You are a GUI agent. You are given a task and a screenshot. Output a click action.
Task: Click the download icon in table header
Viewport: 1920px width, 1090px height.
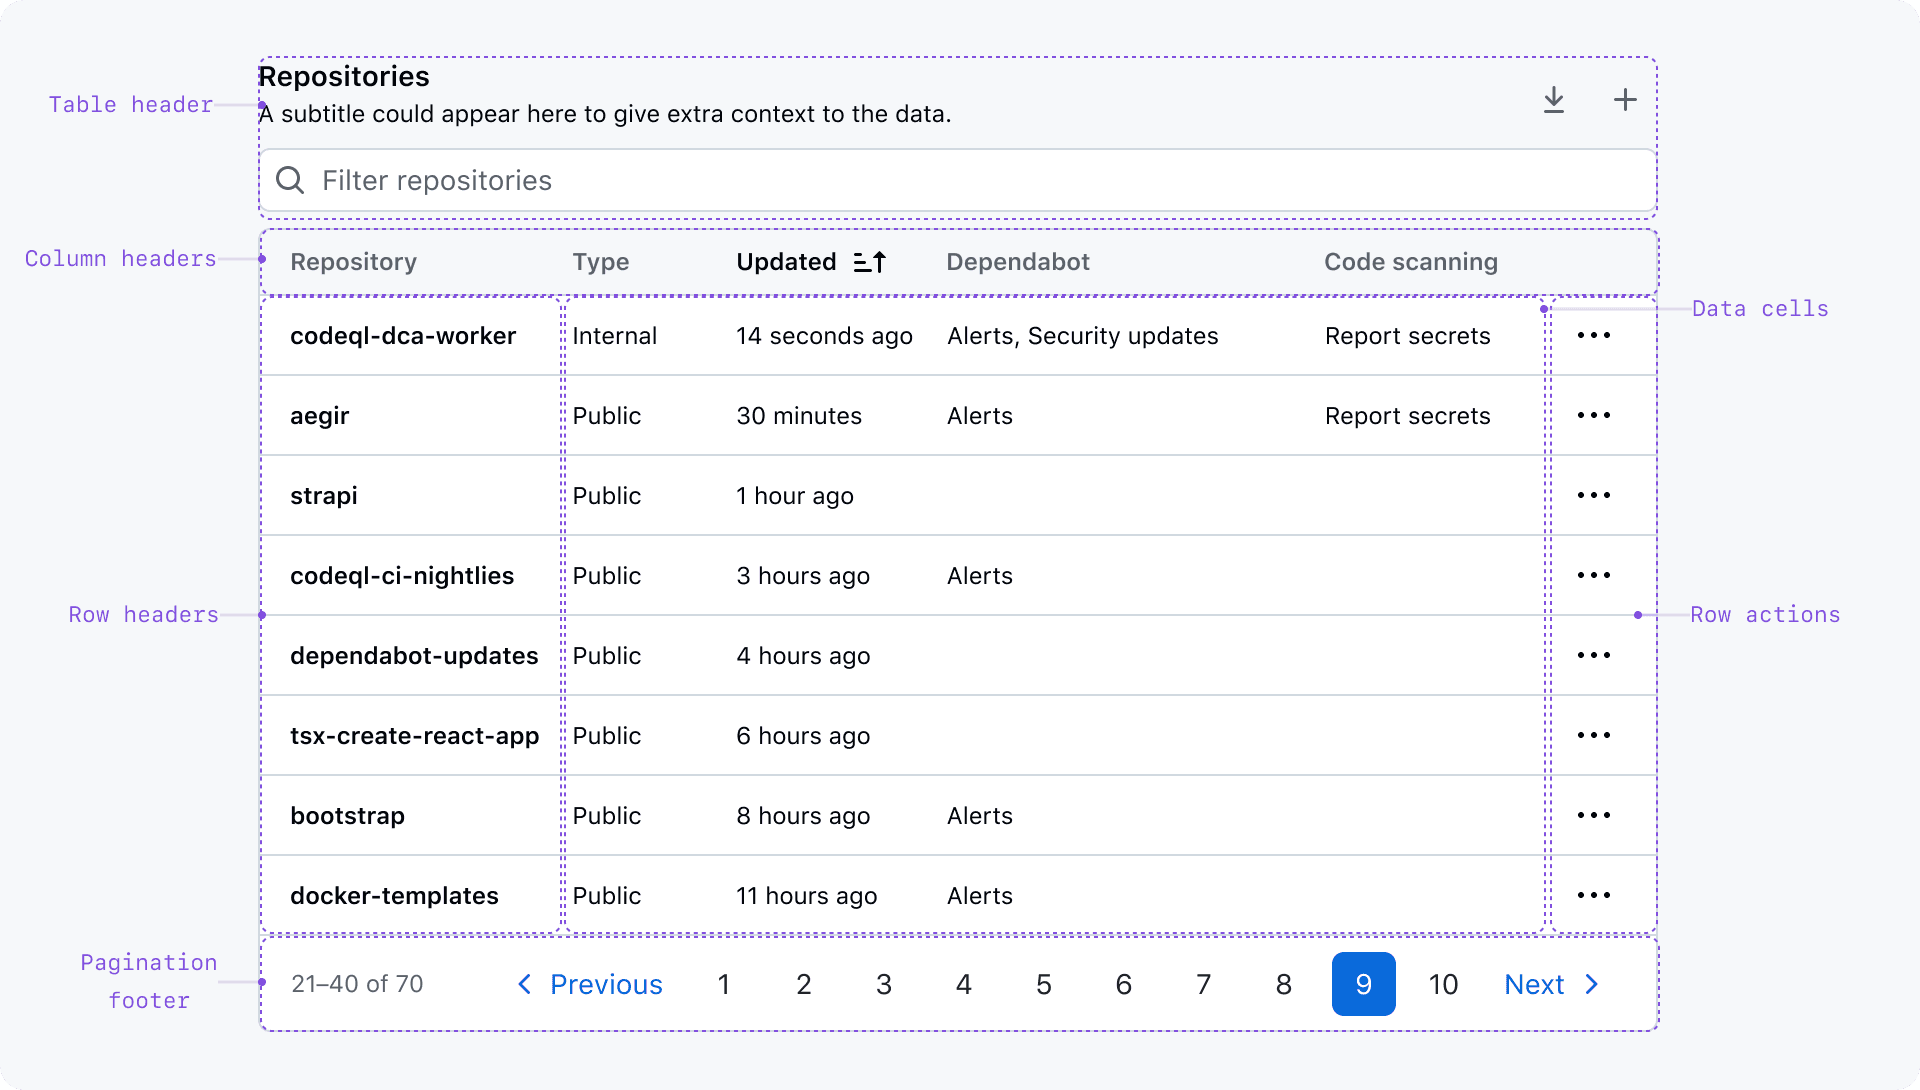[x=1553, y=100]
